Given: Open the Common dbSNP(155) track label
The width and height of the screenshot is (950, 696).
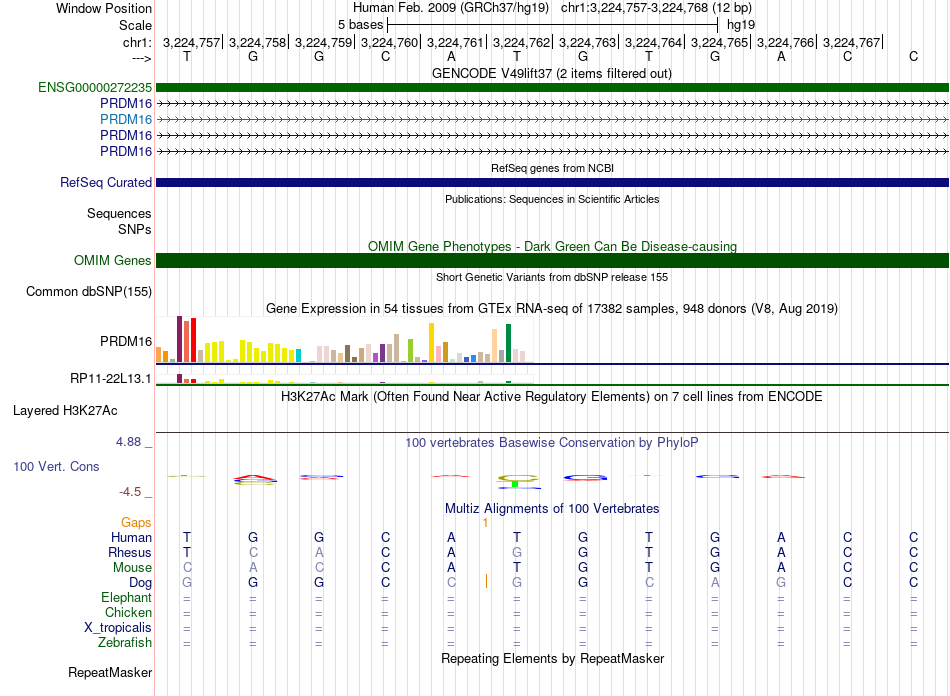Looking at the screenshot, I should 88,291.
